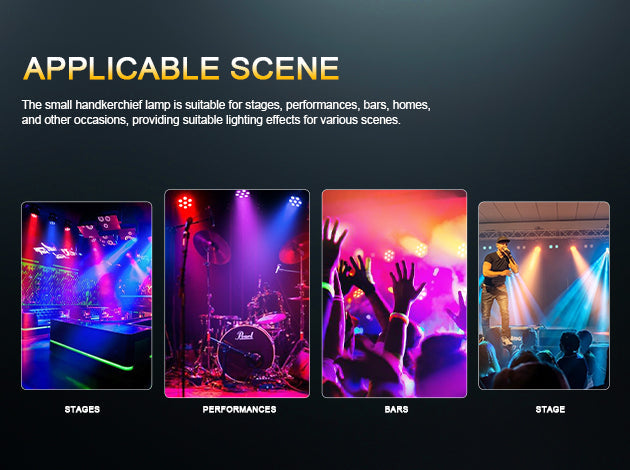Click the green neon strip on bar counter
630x470 pixels.
(92, 356)
